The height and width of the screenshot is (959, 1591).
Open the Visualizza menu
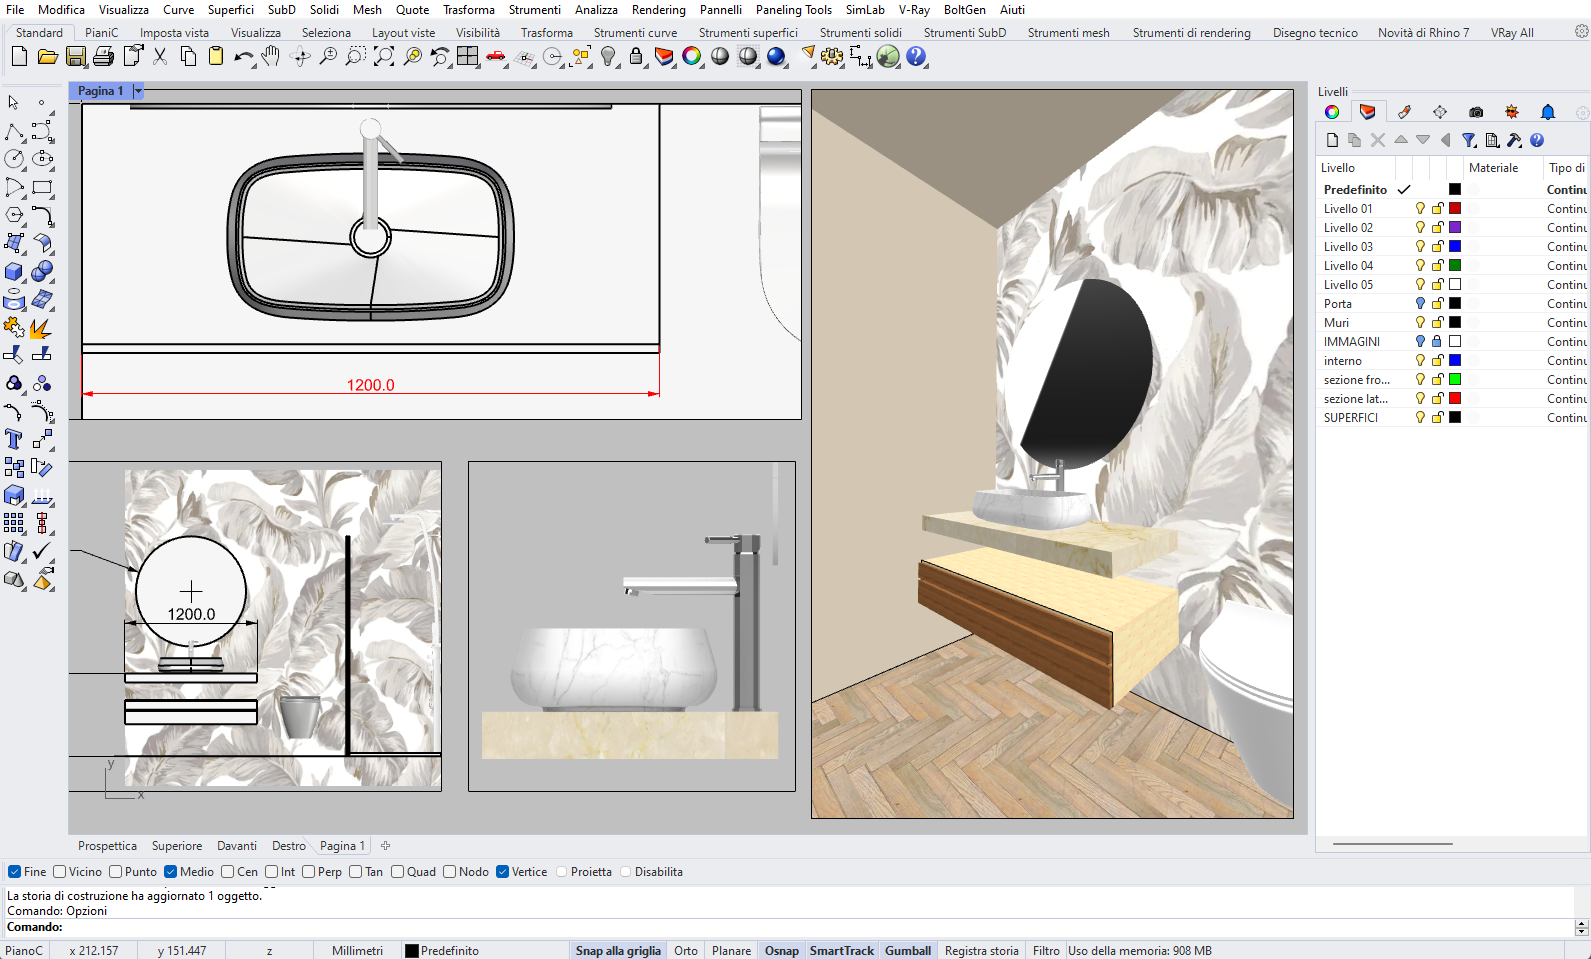124,9
